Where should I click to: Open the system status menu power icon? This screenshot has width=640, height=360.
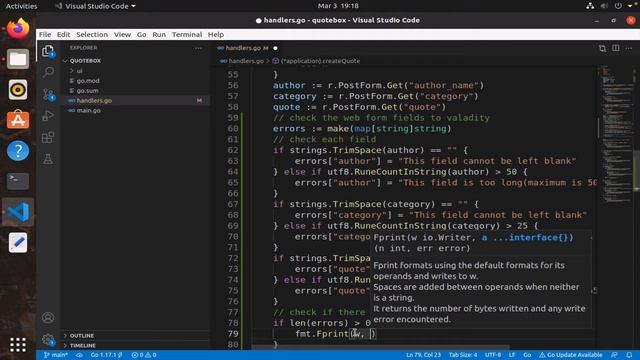[618, 6]
